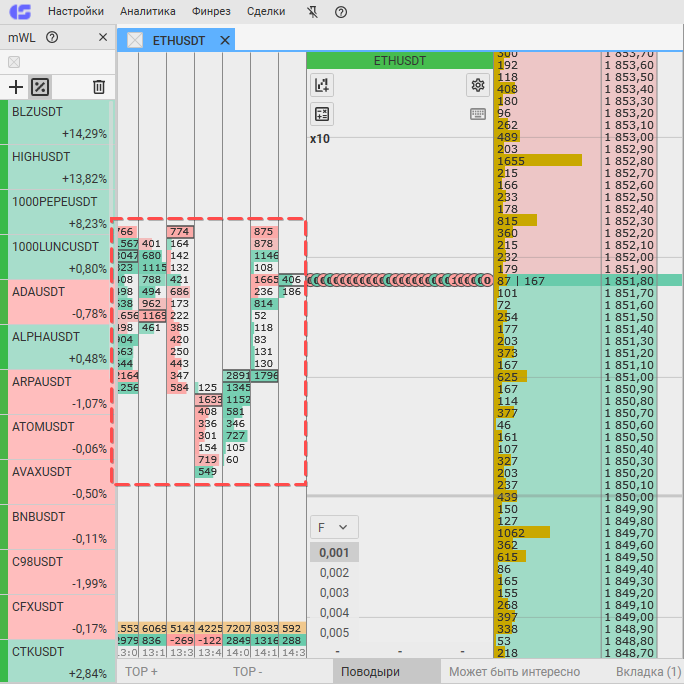Delete watchlist items with trash icon

pos(99,87)
